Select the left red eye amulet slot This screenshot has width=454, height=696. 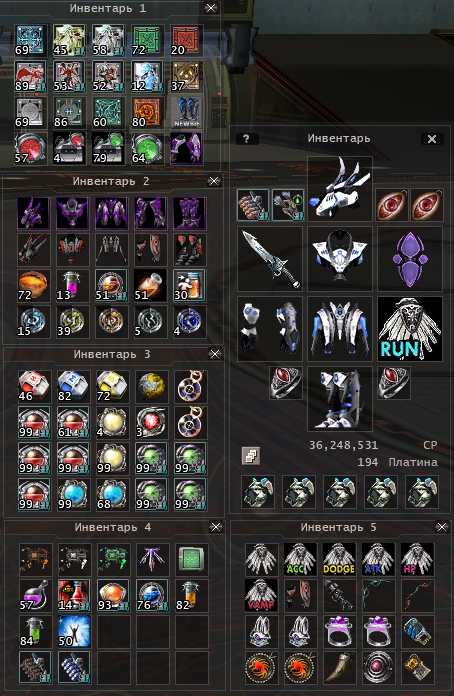391,205
